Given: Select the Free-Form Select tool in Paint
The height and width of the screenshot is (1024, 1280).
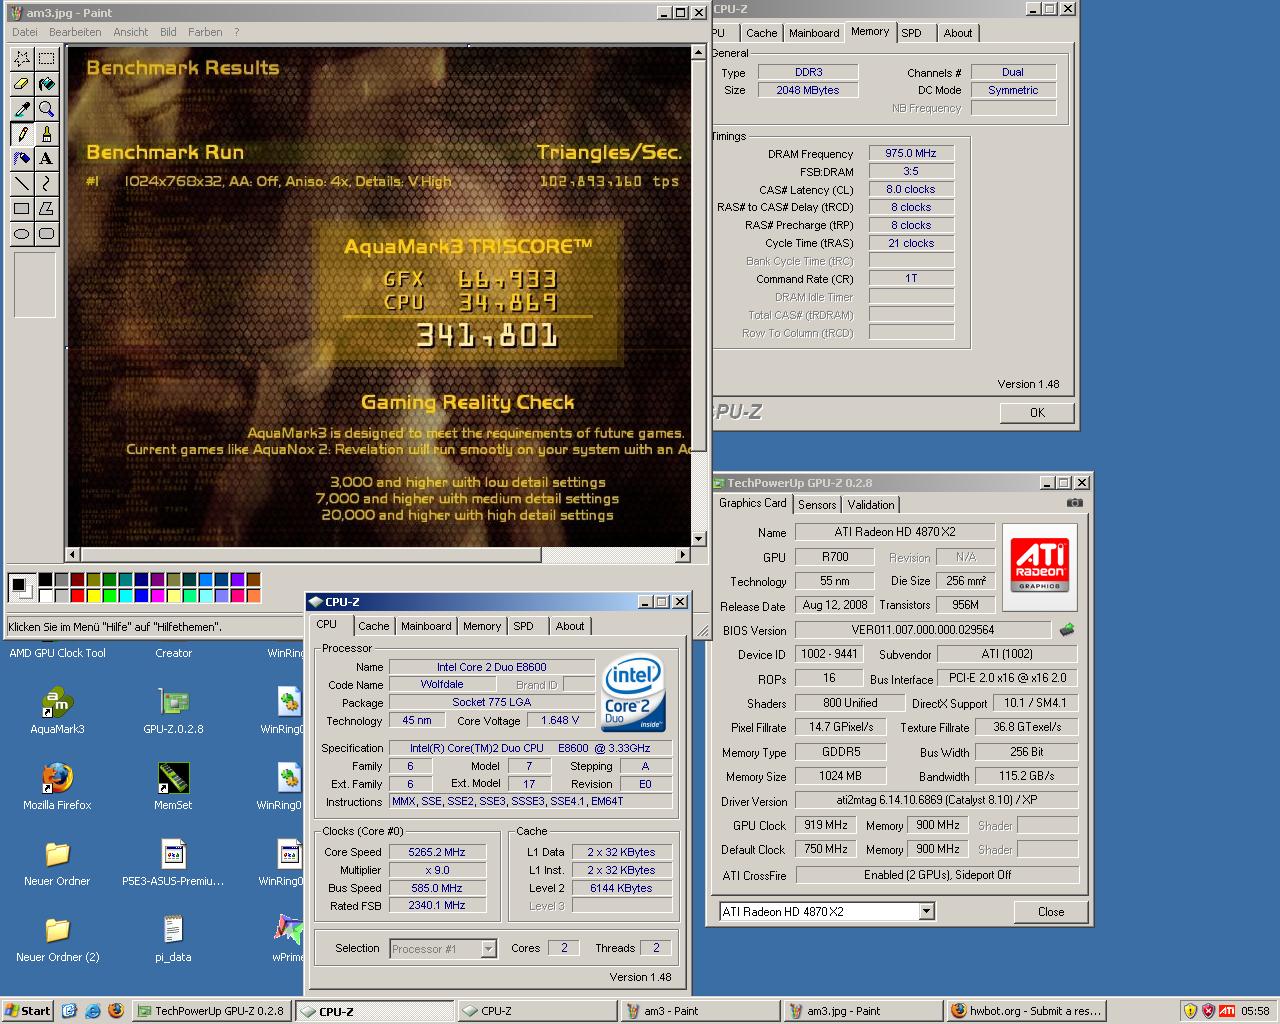Looking at the screenshot, I should 21,59.
